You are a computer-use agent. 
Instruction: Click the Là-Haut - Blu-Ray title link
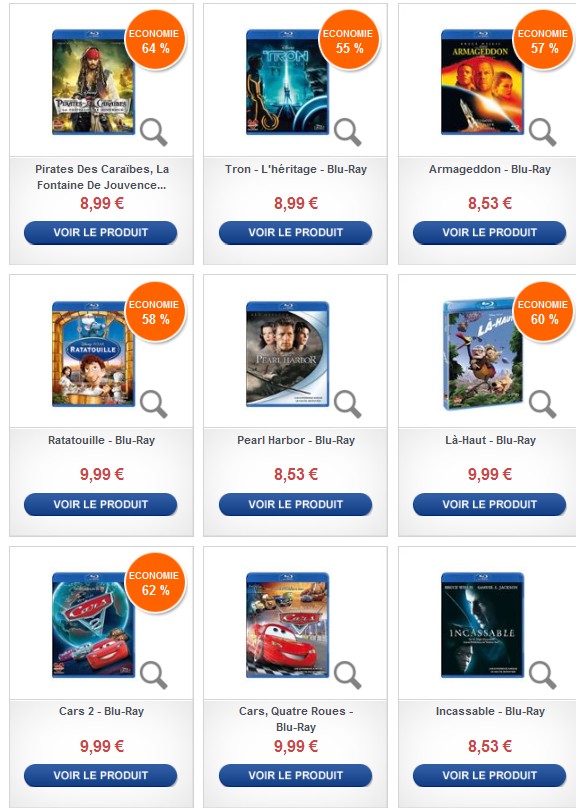[490, 440]
